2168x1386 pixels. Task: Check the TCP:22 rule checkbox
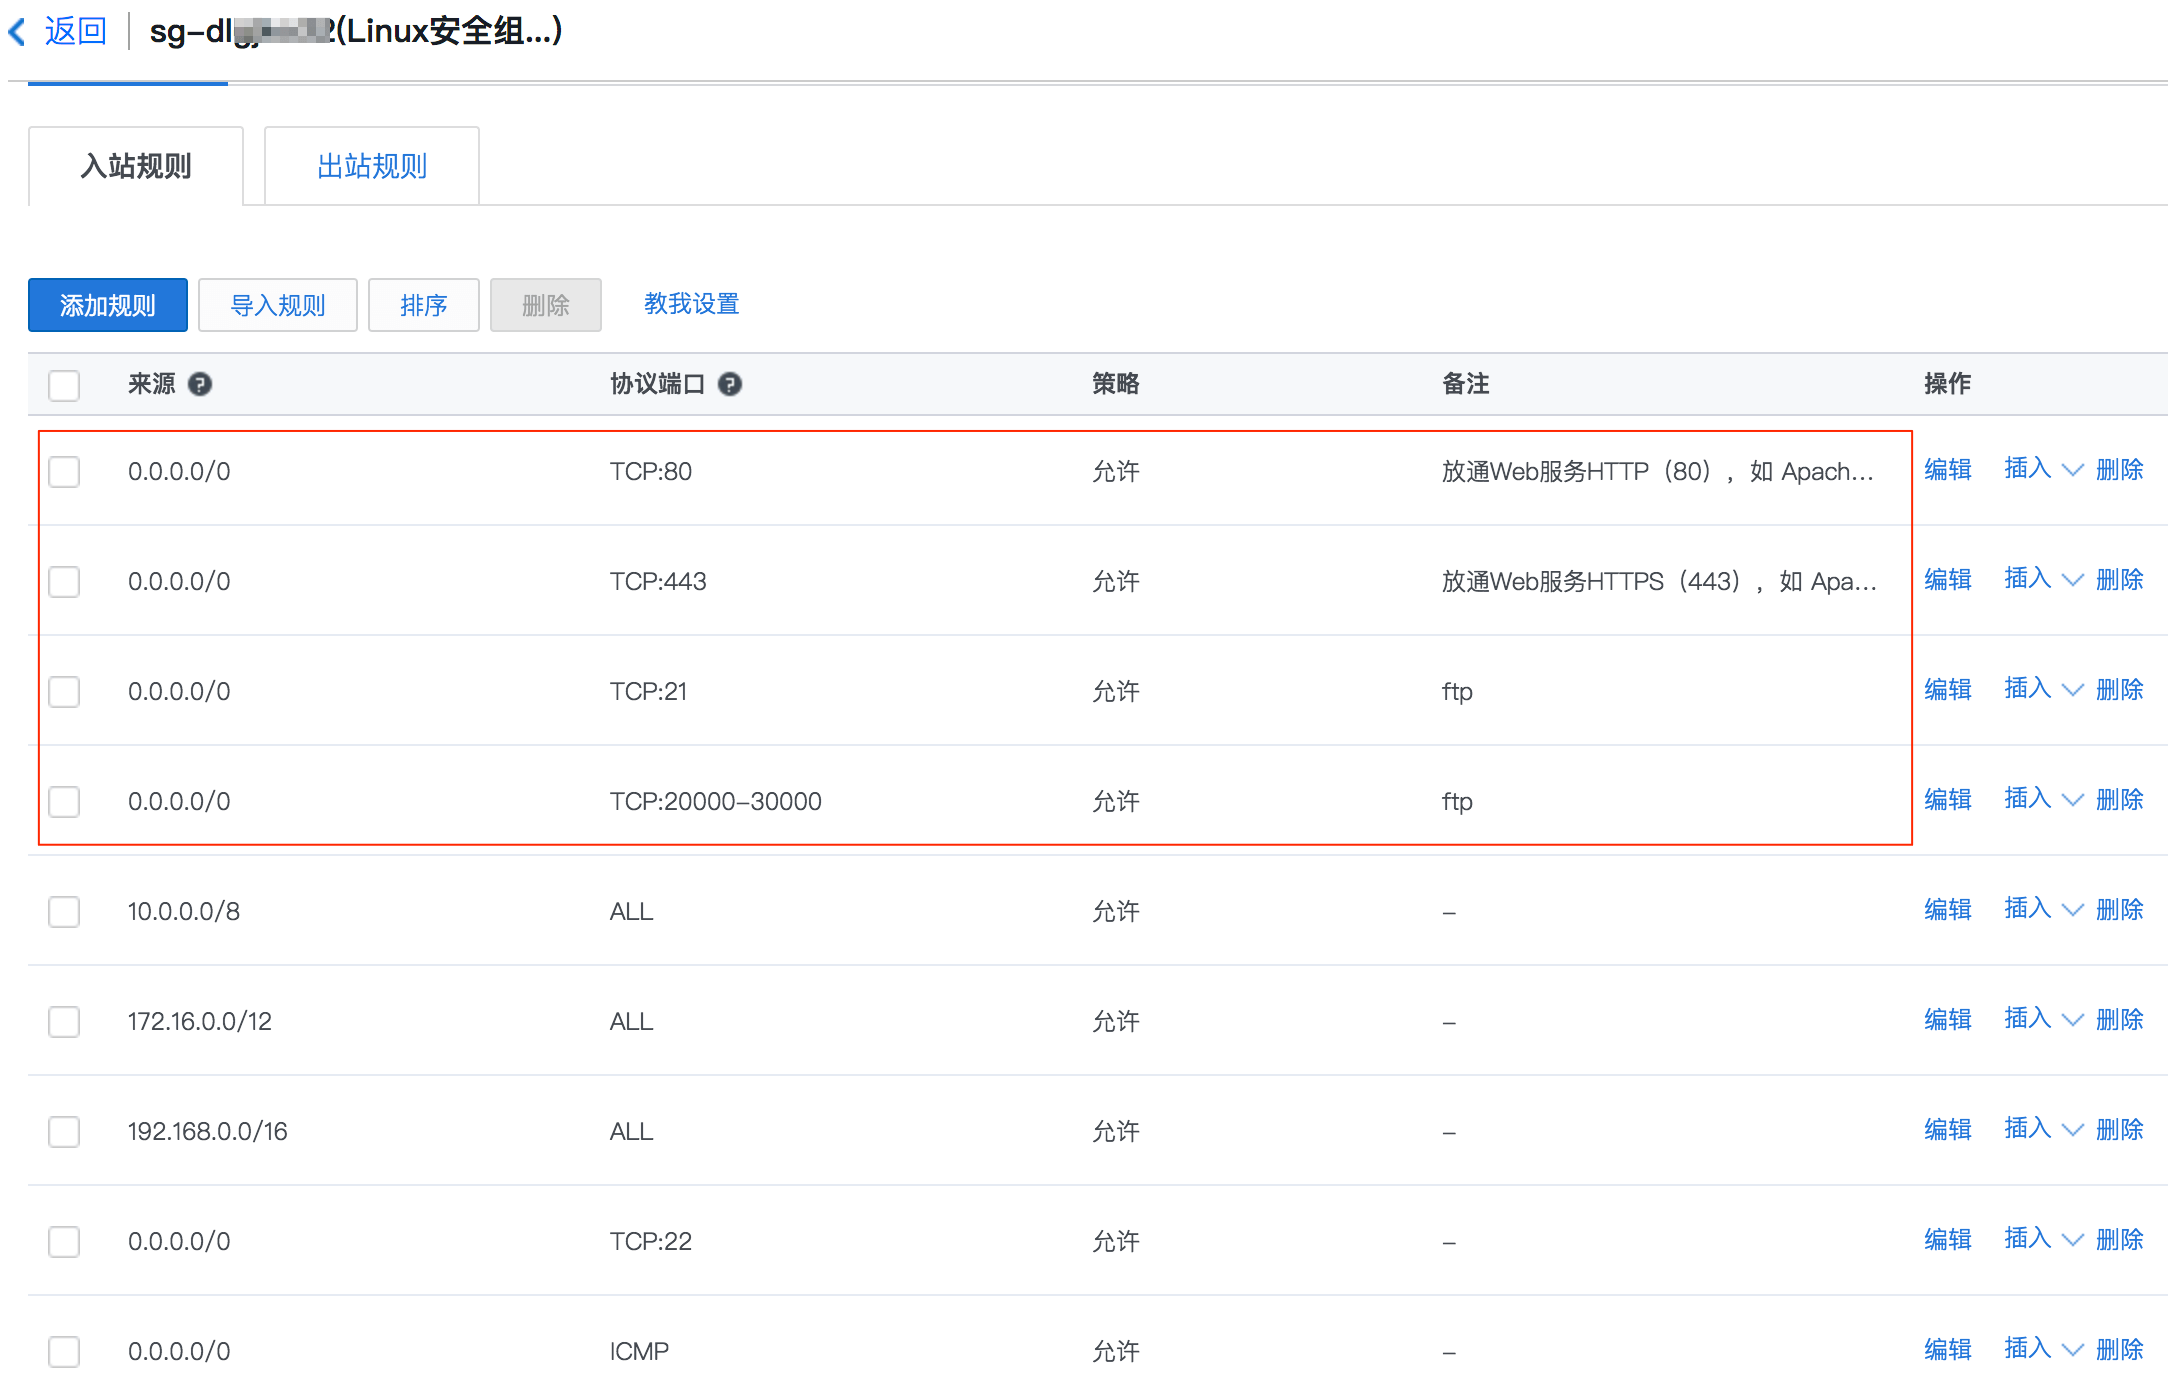pos(64,1241)
